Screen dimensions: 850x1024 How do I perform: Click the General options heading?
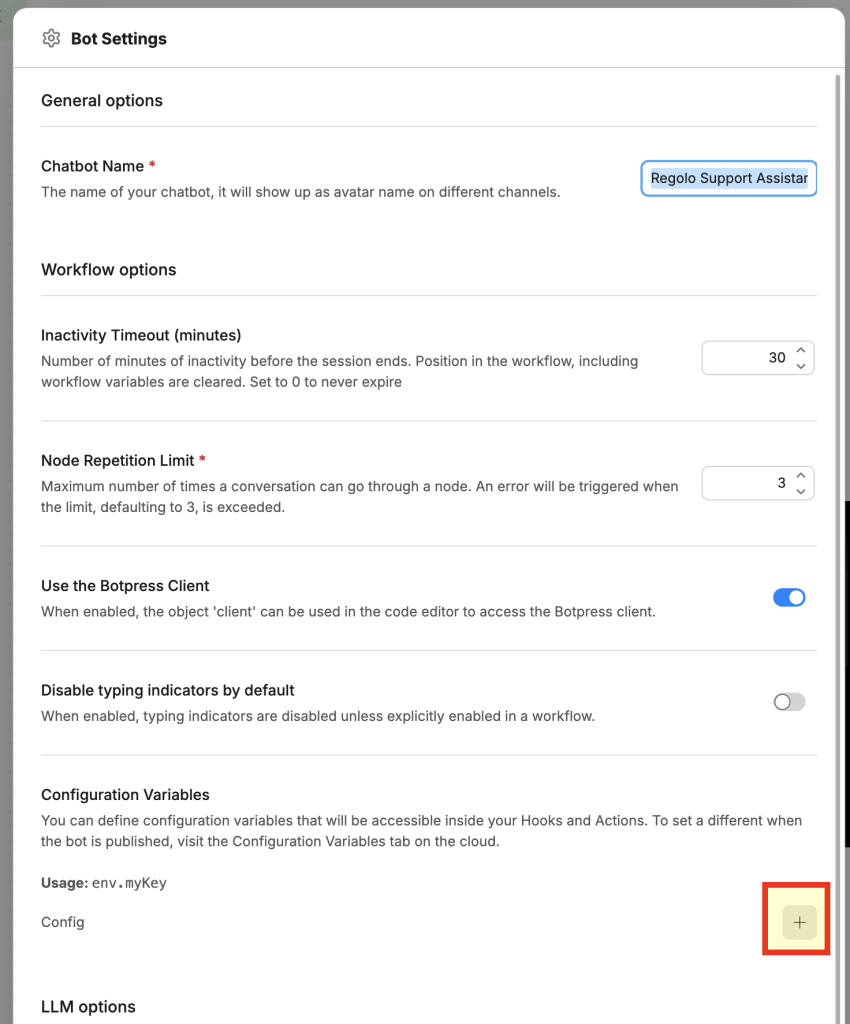coord(102,101)
